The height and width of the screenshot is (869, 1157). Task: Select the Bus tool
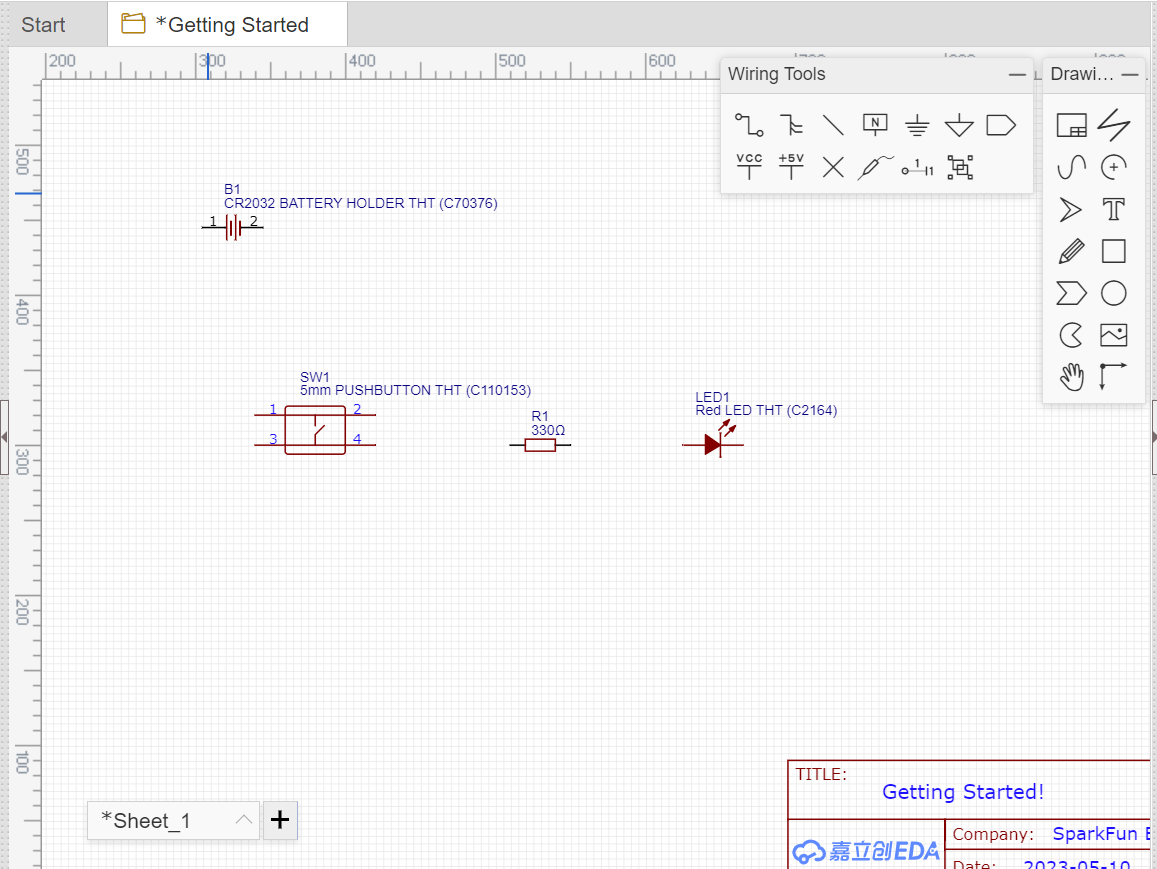point(791,124)
